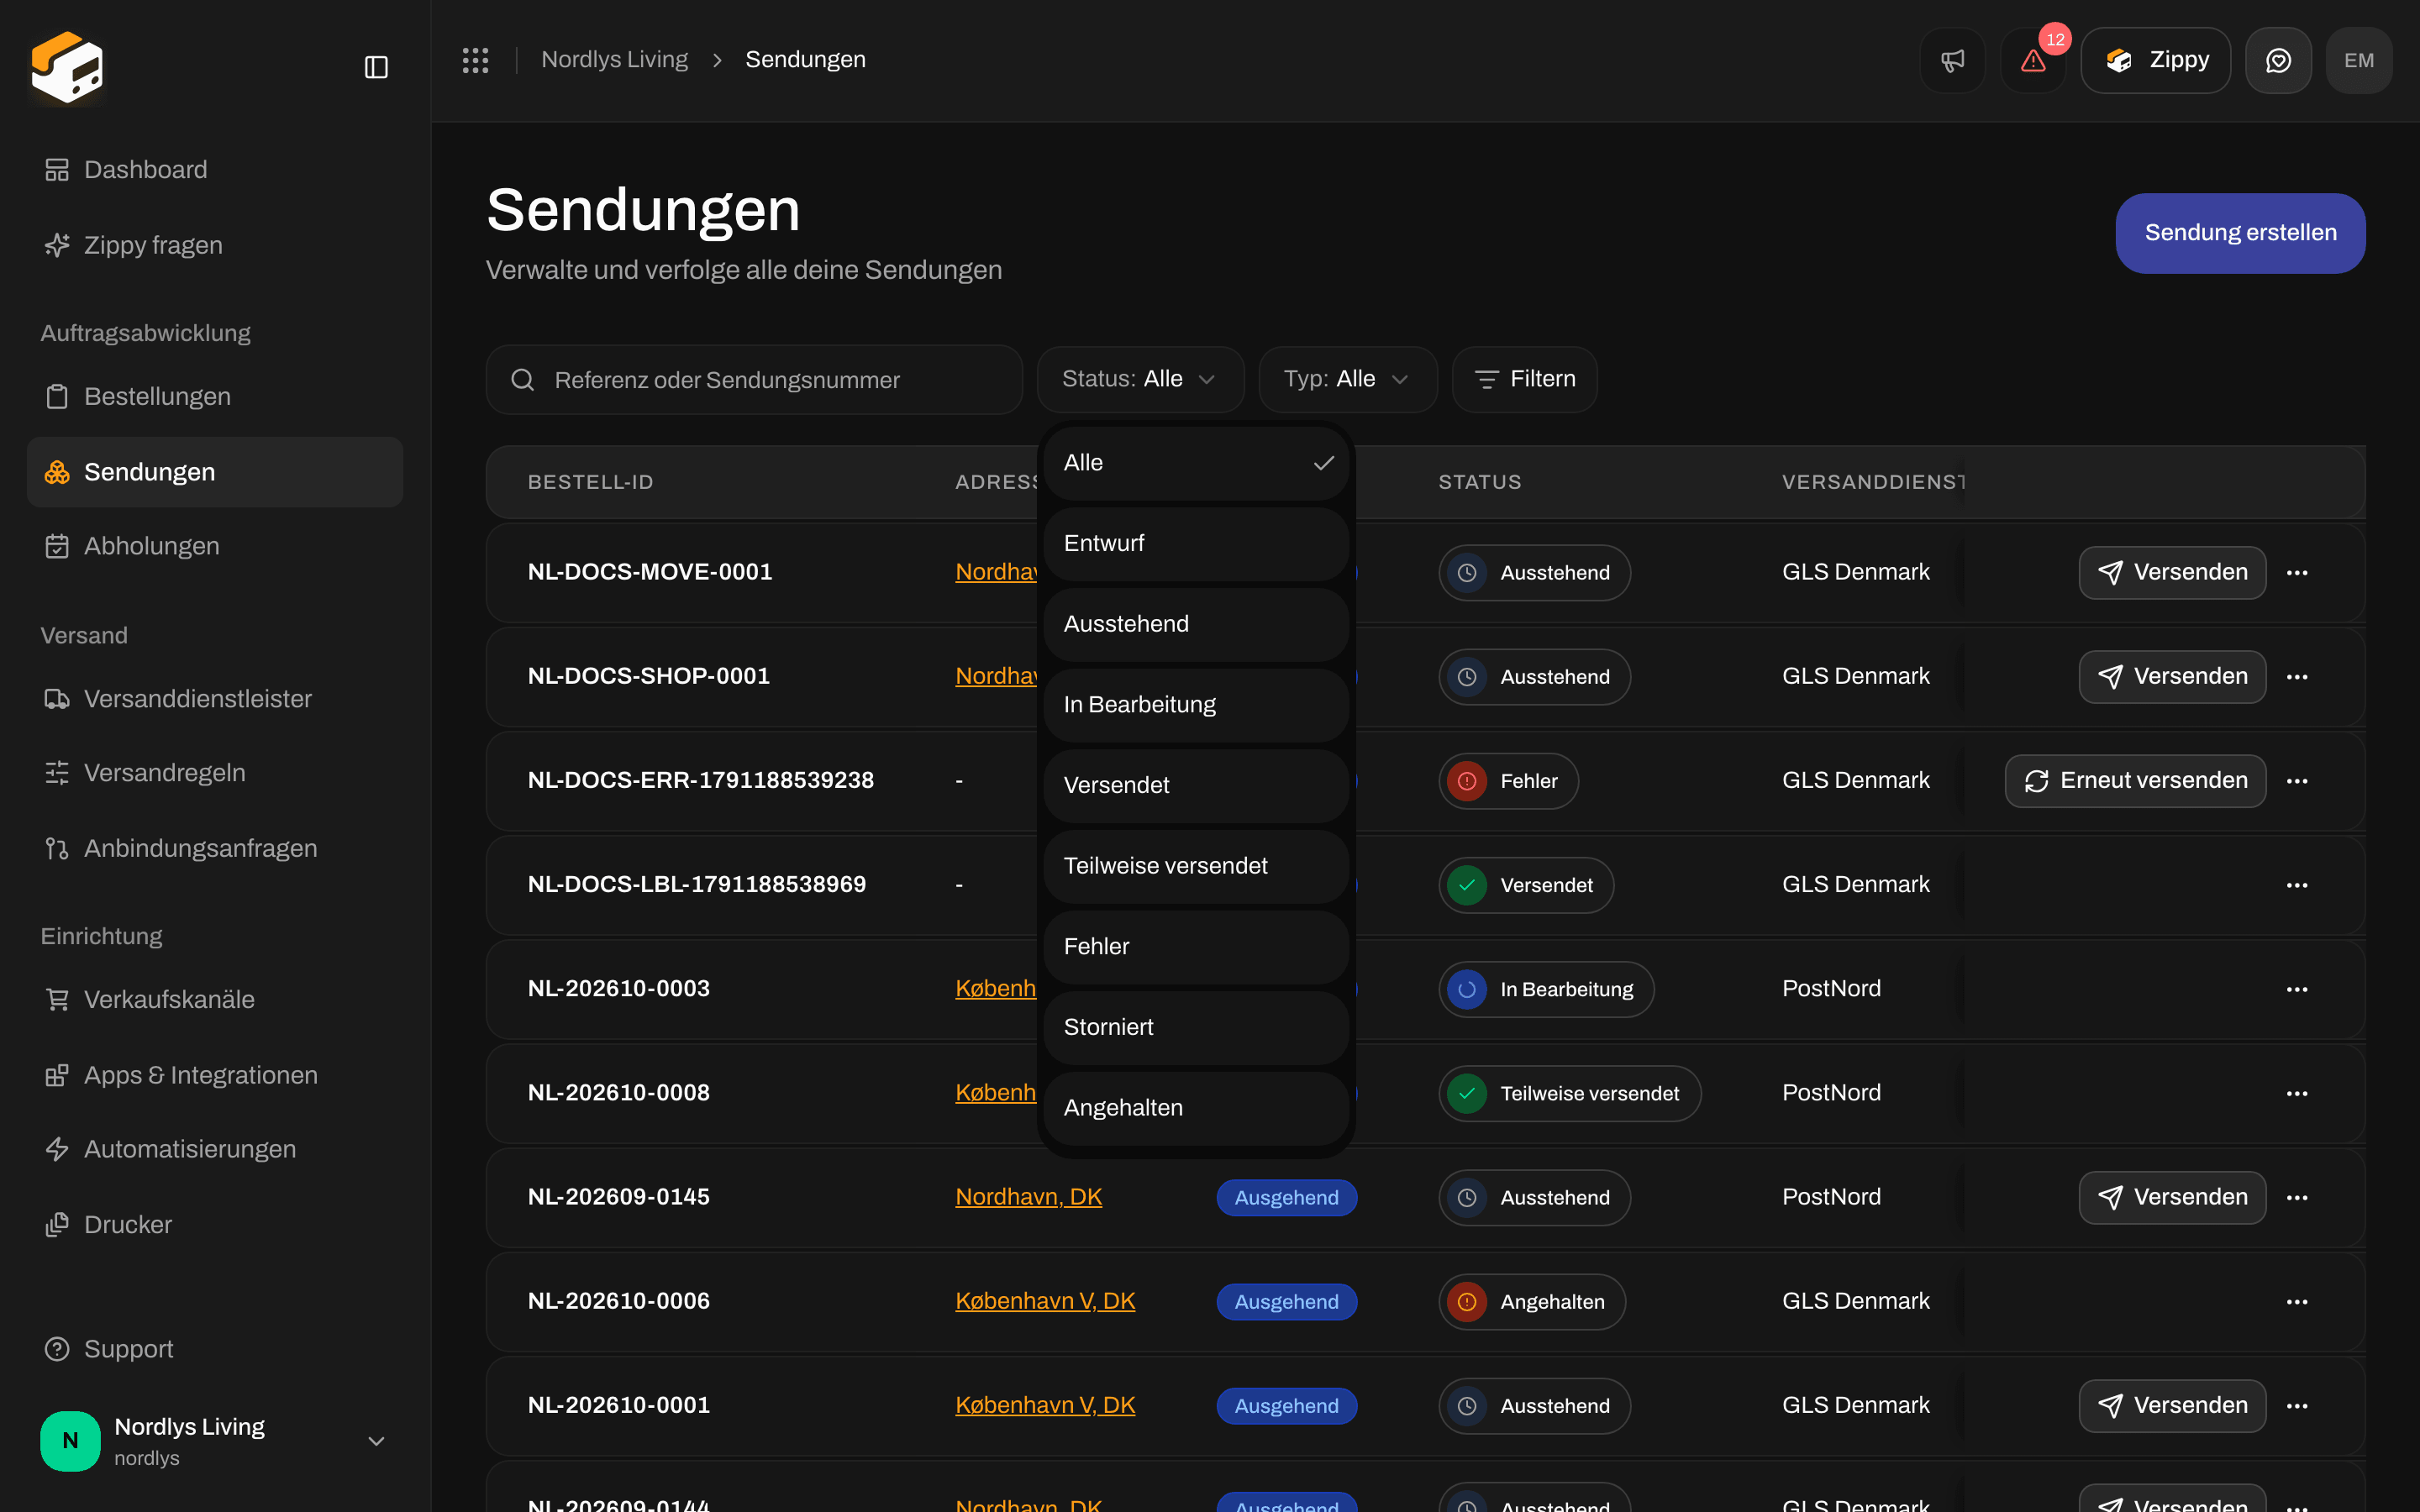Open the apps grid launcher icon
Screen dimensions: 2420x1512
(x=475, y=60)
